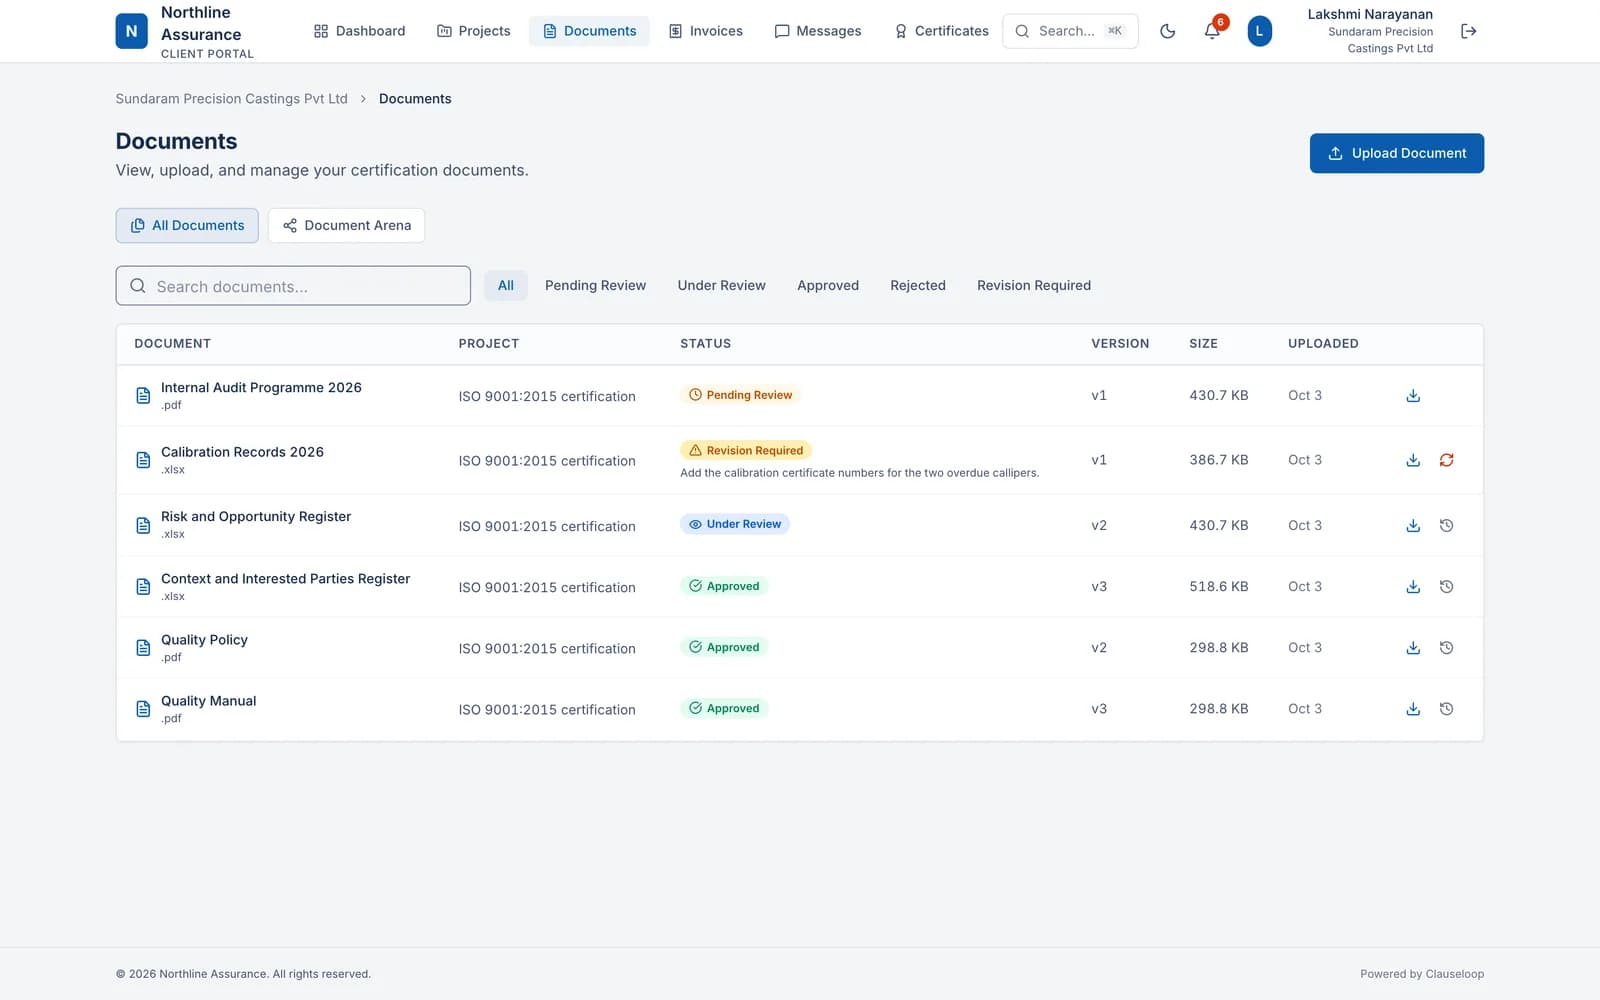This screenshot has height=1000, width=1600.
Task: Click the logout icon
Action: (1468, 31)
